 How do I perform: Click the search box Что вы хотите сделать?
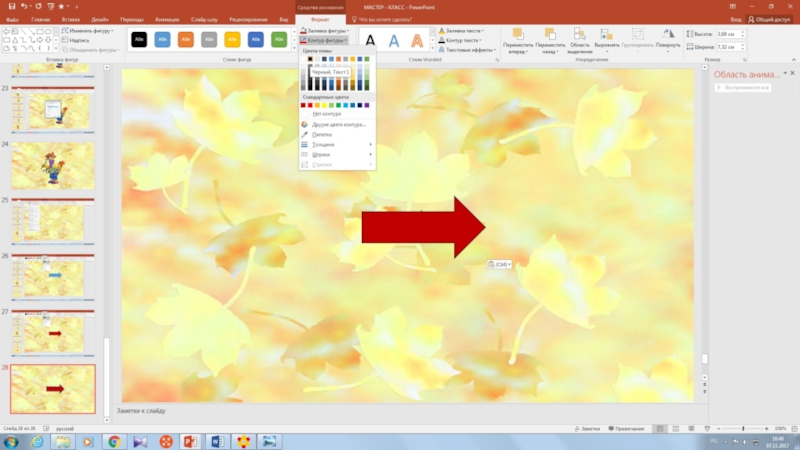(x=385, y=19)
